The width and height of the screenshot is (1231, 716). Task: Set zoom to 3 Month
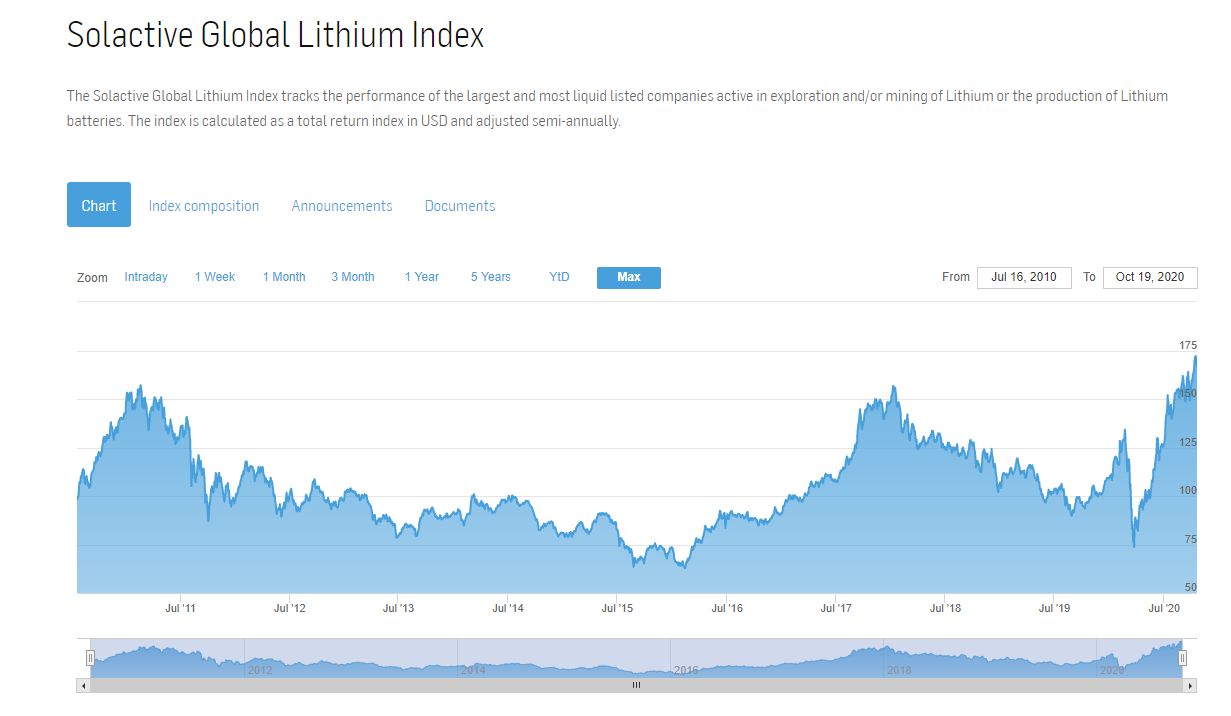click(x=353, y=277)
